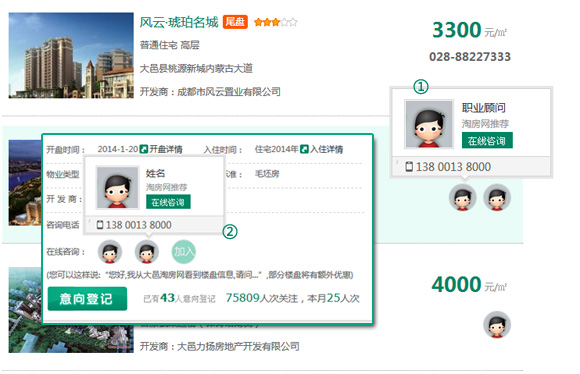Open the 开盘详情 link
The image size is (580, 374).
pos(166,149)
